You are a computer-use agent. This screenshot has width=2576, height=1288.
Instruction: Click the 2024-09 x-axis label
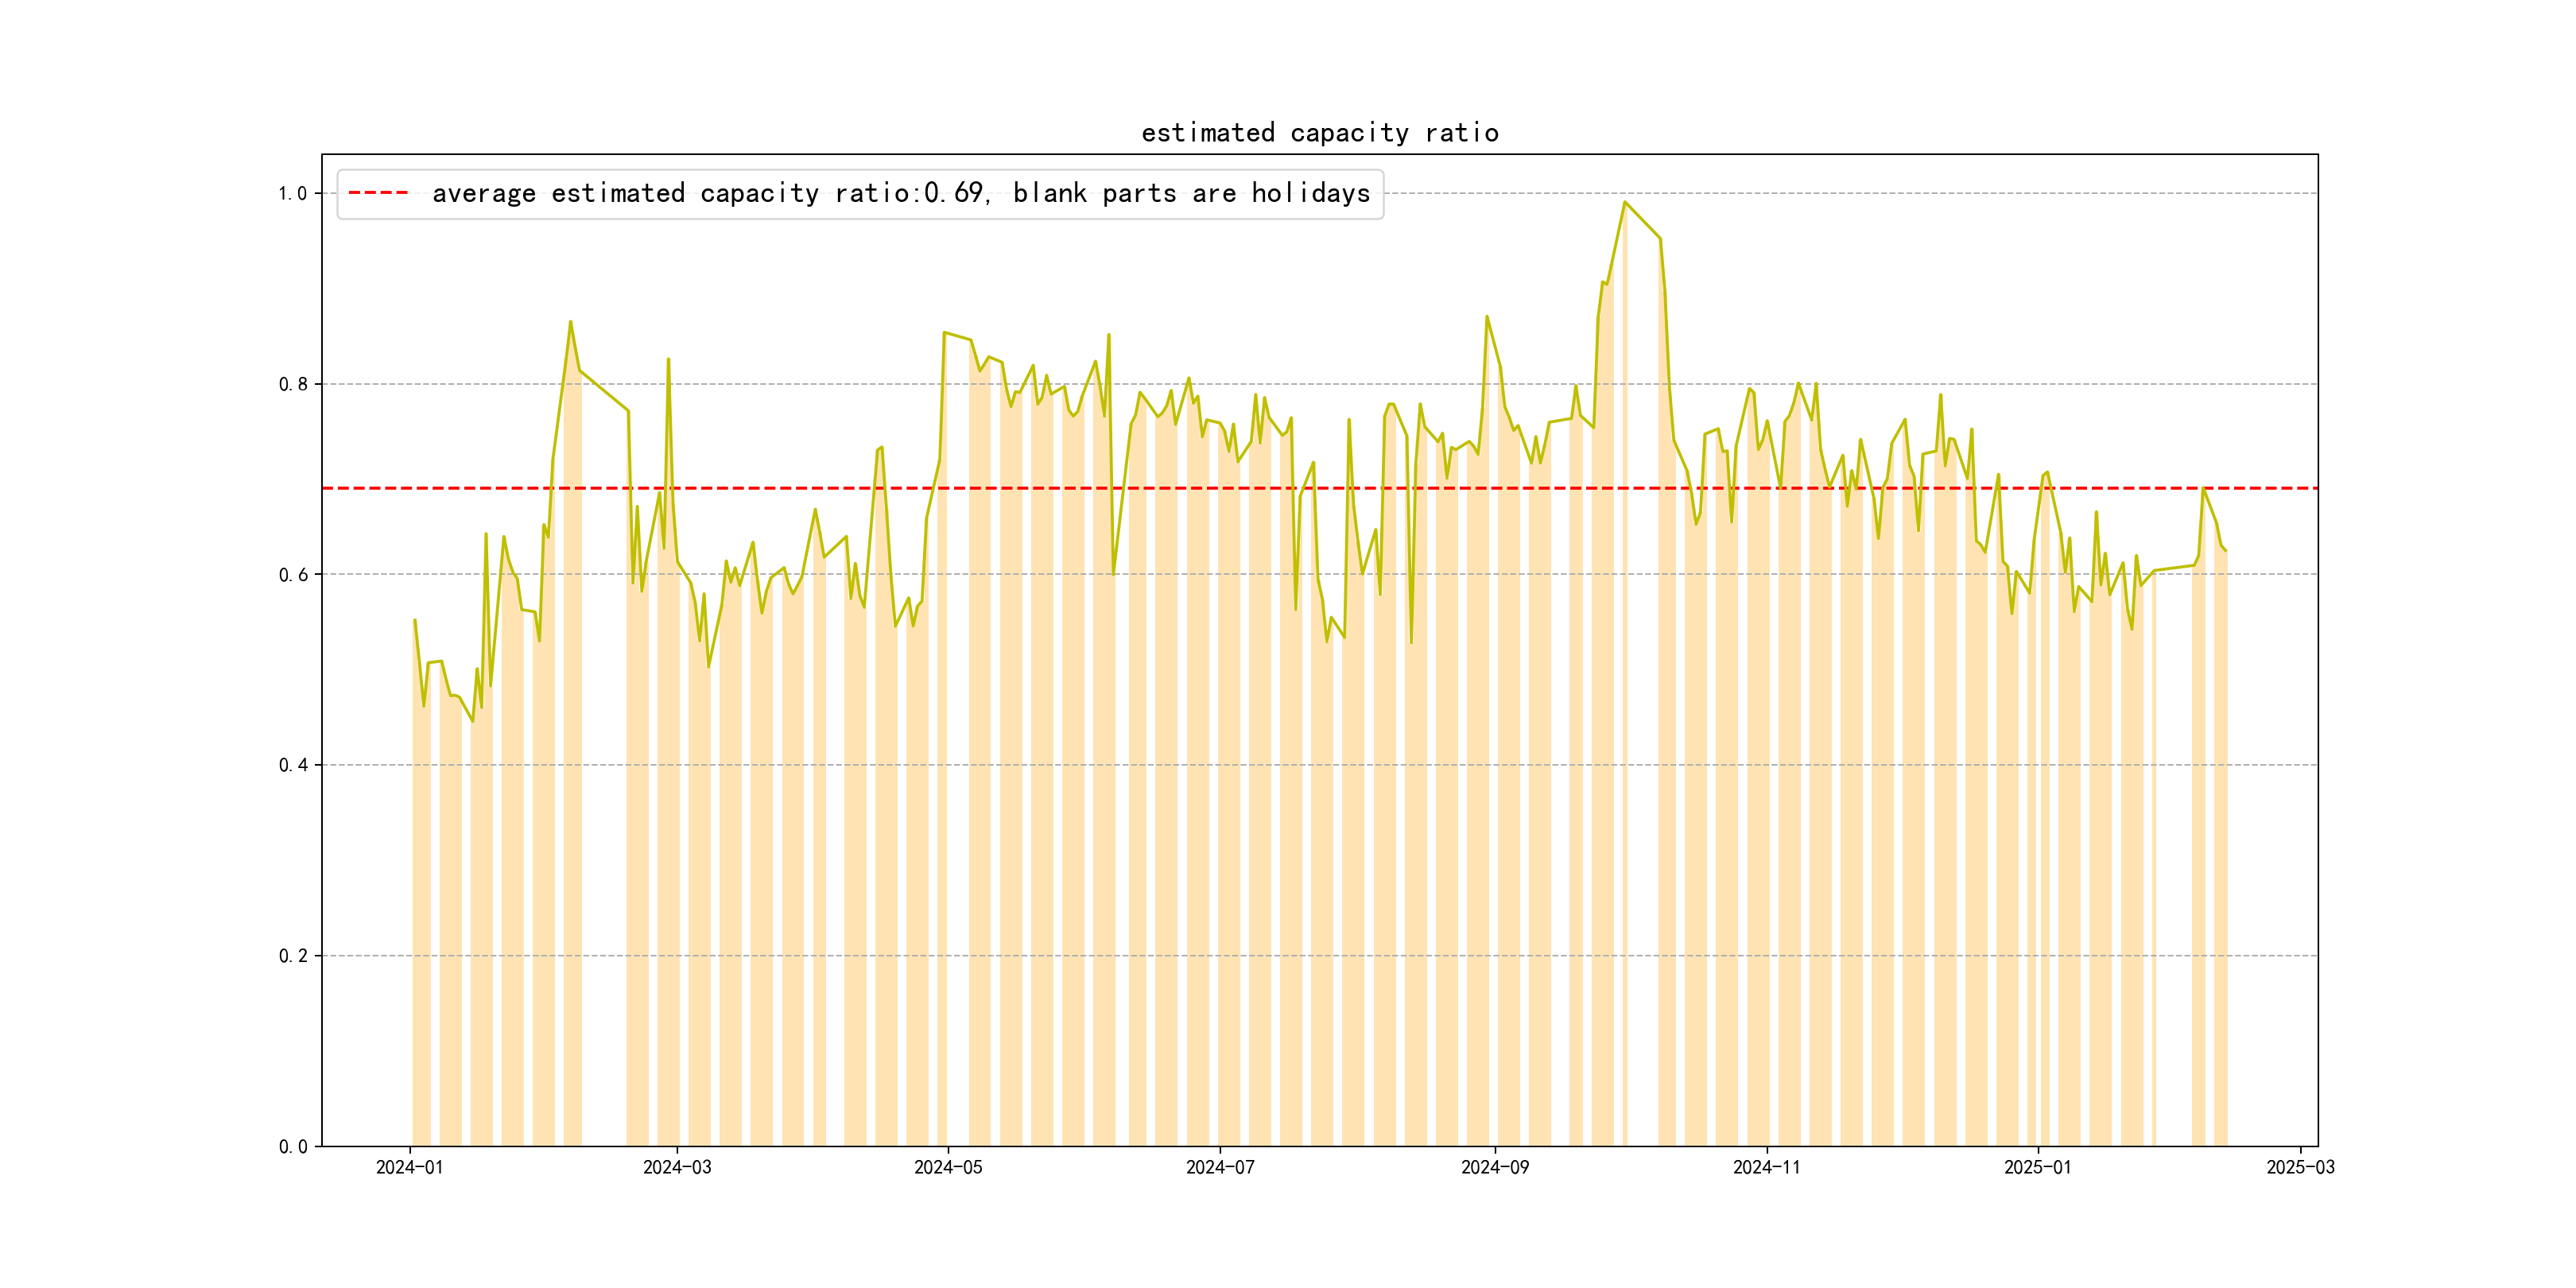tap(1494, 1167)
